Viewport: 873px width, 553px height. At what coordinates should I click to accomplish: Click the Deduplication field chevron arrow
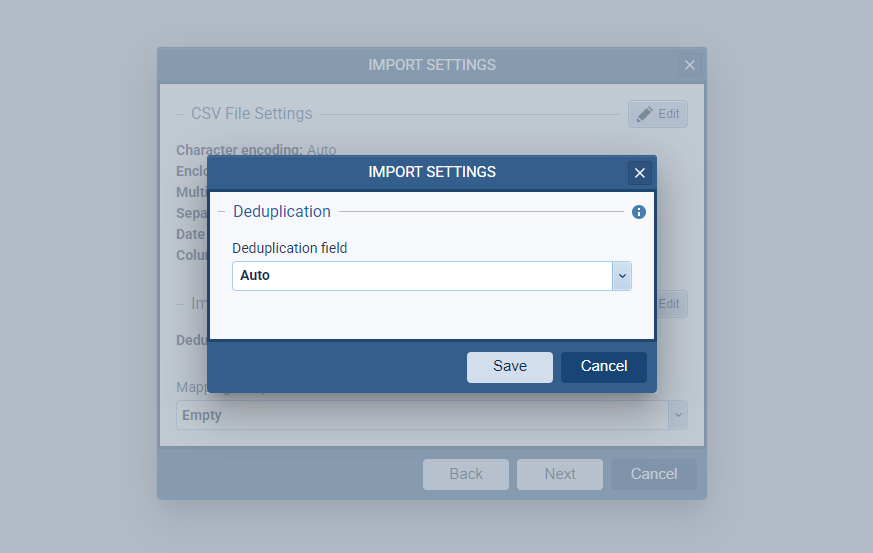pyautogui.click(x=622, y=276)
